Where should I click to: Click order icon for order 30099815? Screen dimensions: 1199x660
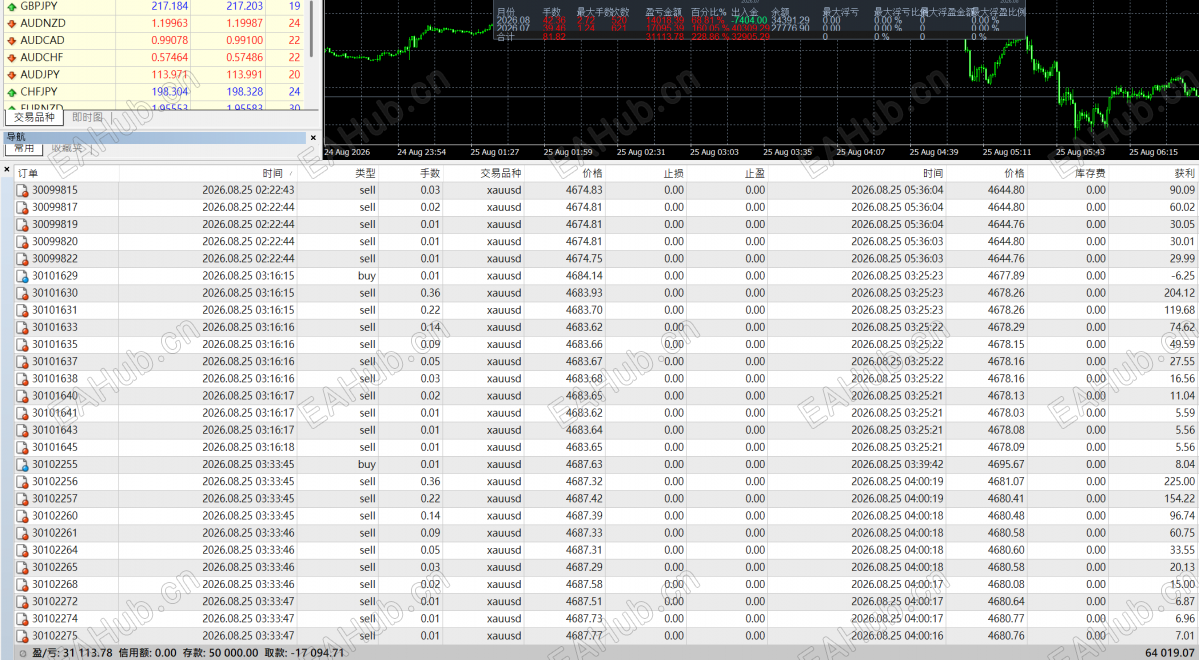pyautogui.click(x=23, y=190)
